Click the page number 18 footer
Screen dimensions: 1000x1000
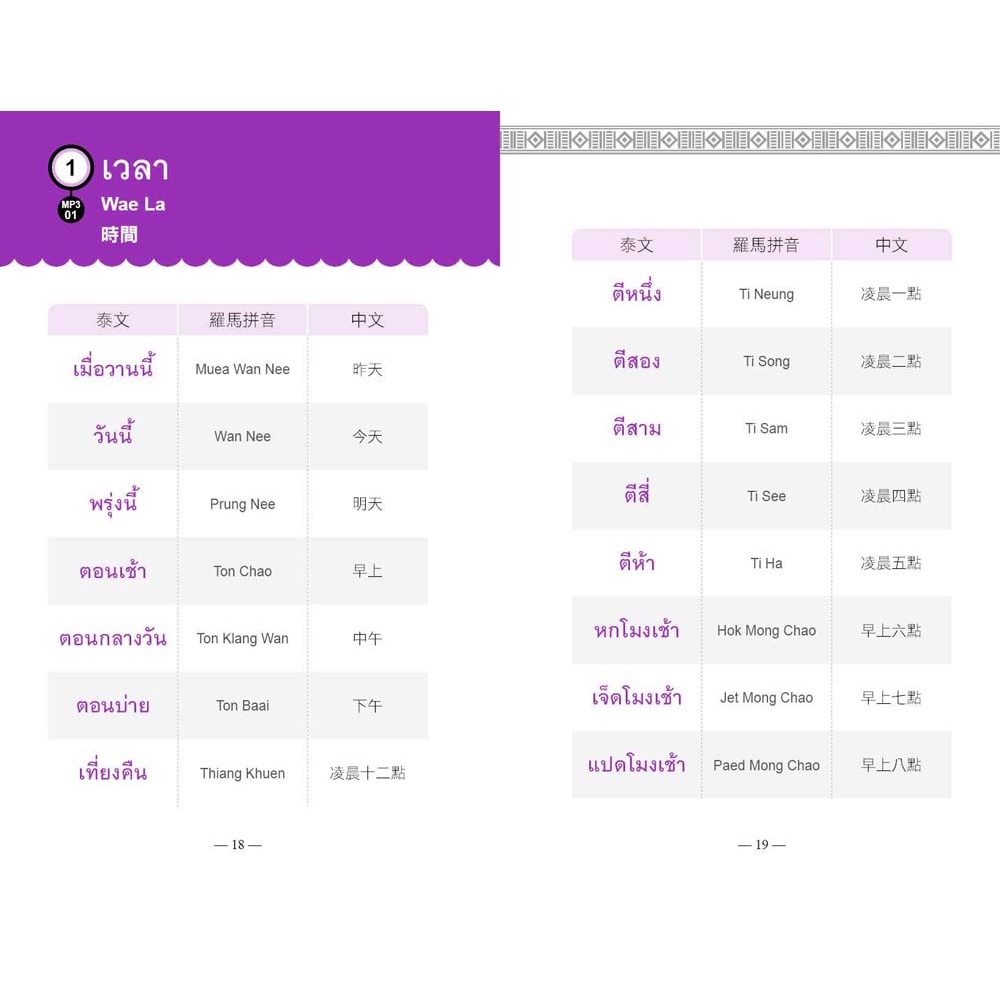tap(238, 845)
